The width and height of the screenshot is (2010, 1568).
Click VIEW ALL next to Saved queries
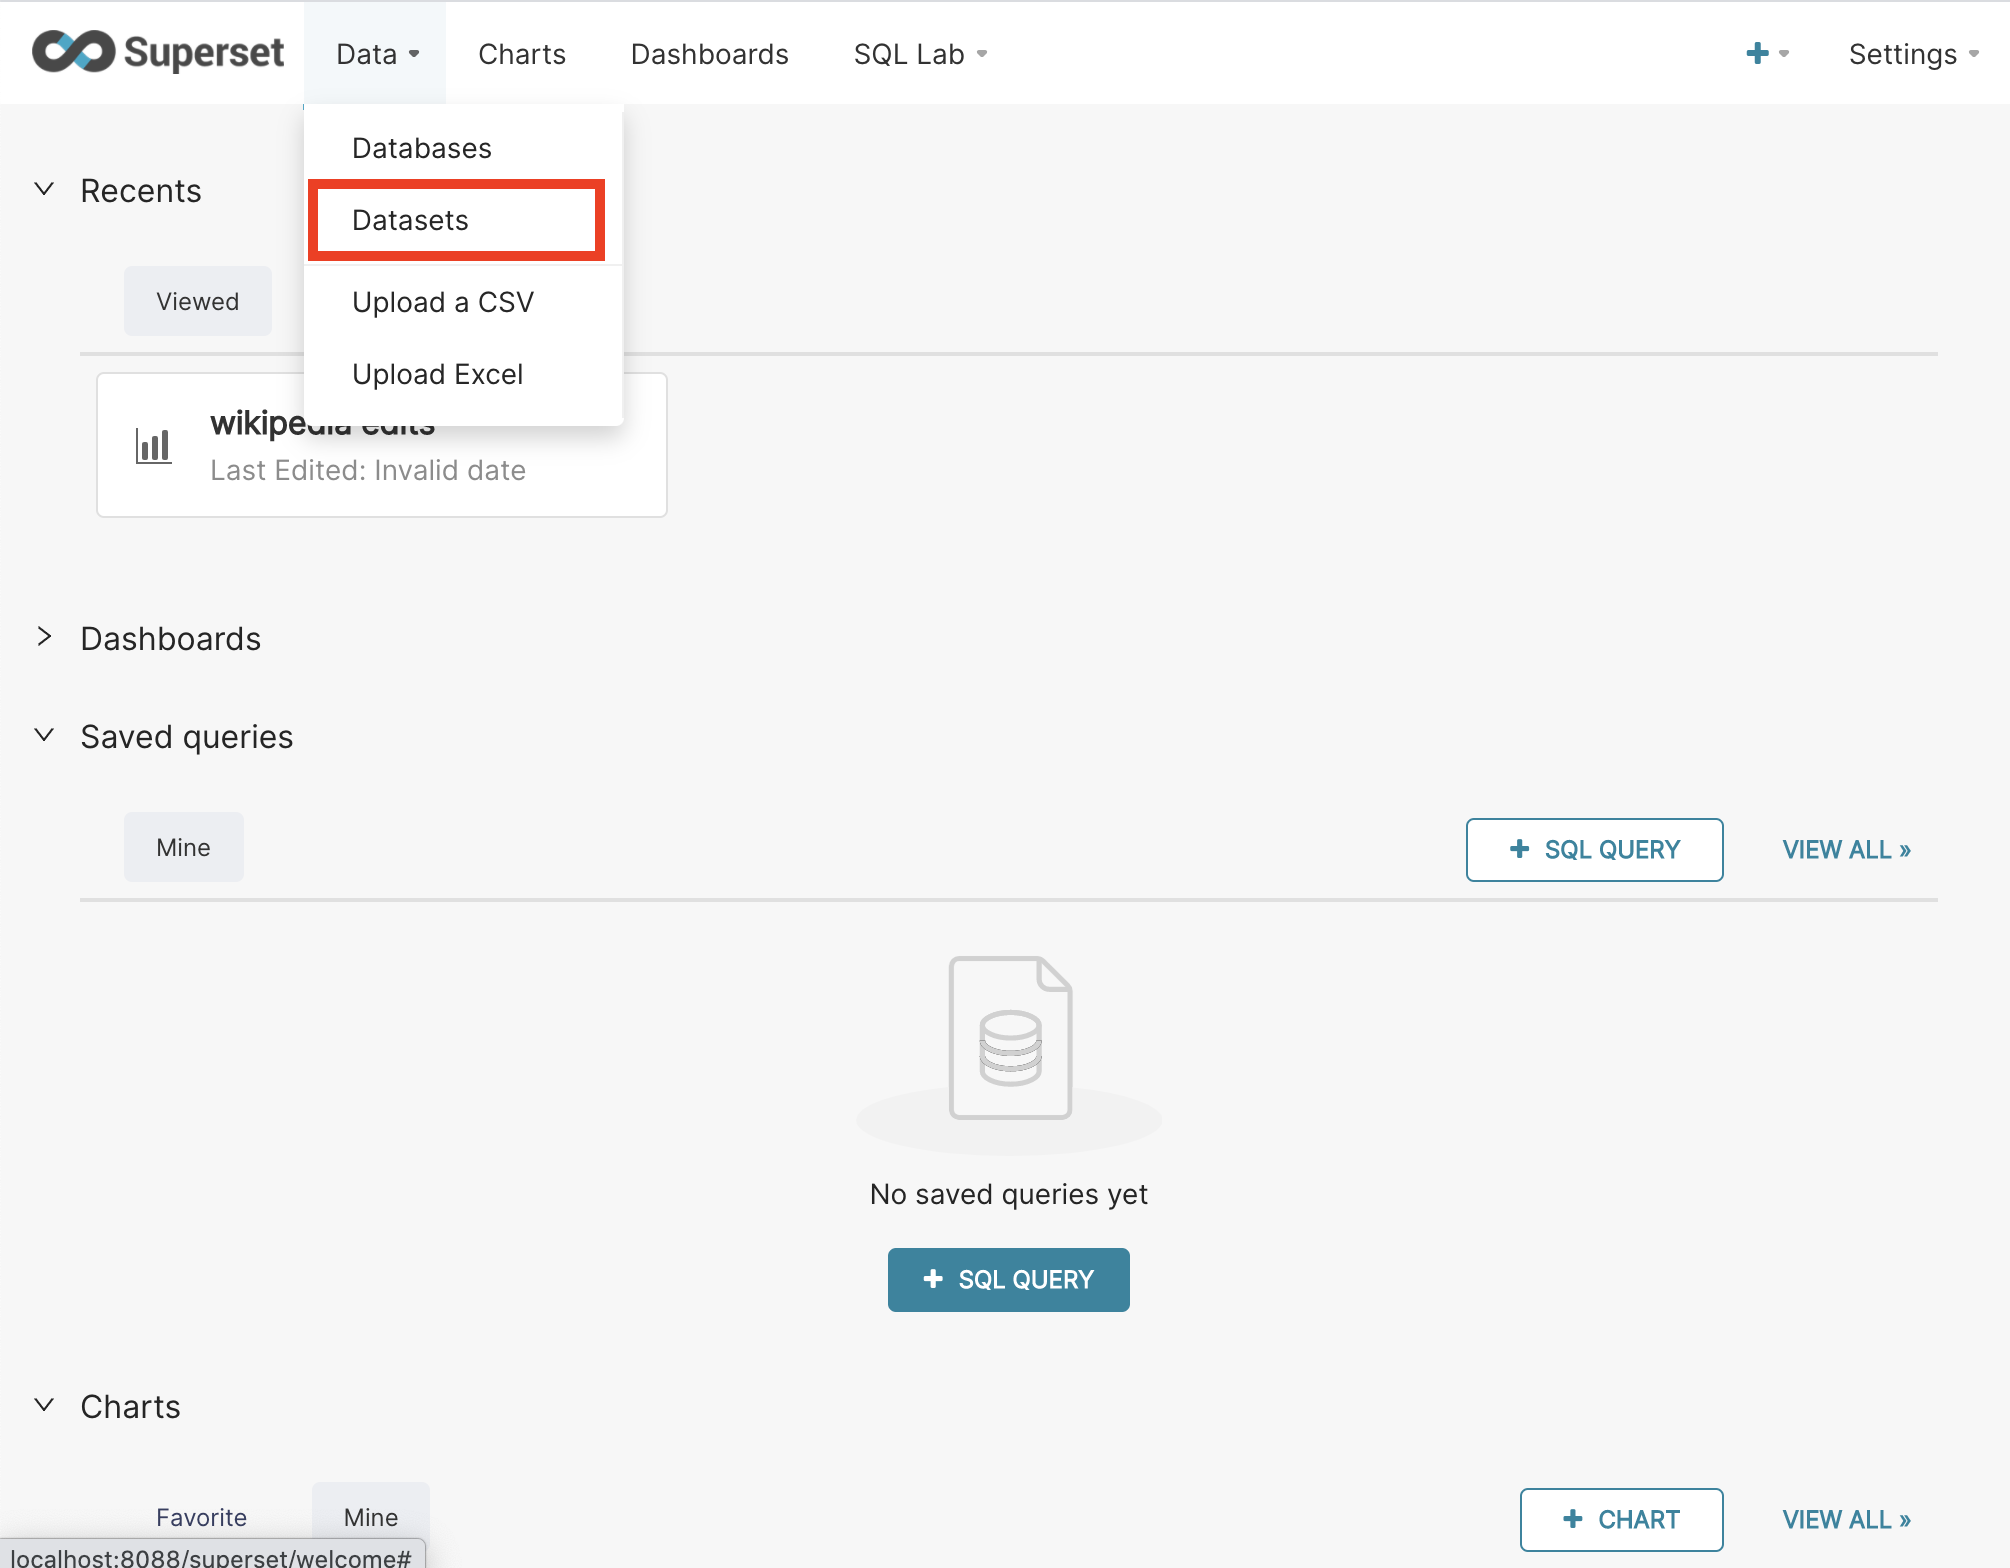1845,849
